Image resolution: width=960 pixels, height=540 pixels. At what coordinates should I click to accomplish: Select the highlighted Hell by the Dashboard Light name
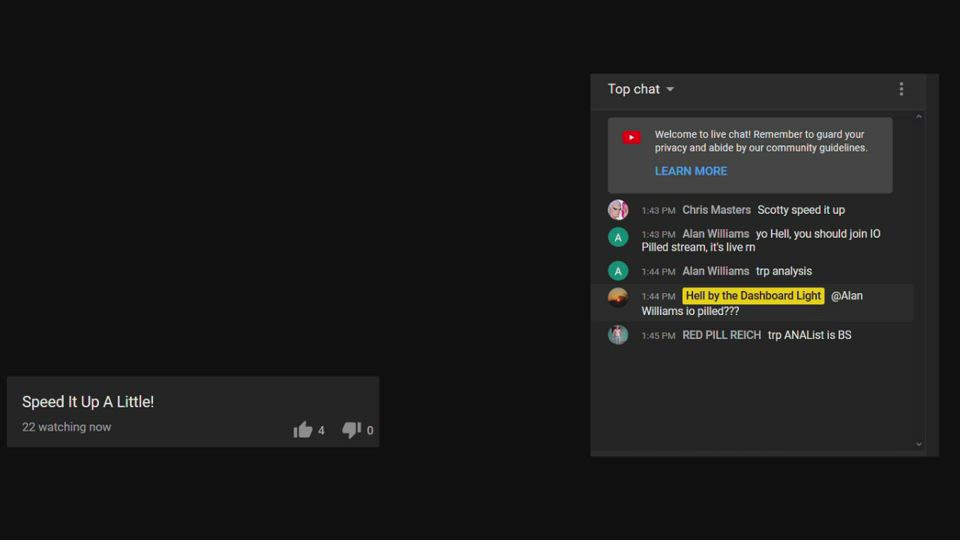753,296
